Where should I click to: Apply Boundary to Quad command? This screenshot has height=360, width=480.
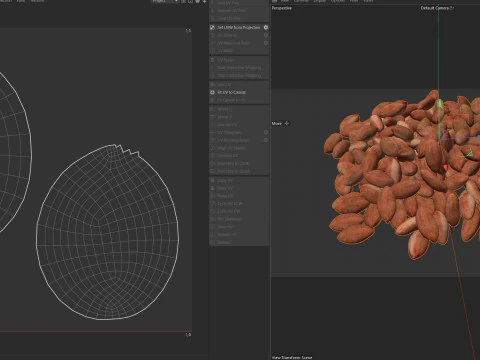point(233,171)
